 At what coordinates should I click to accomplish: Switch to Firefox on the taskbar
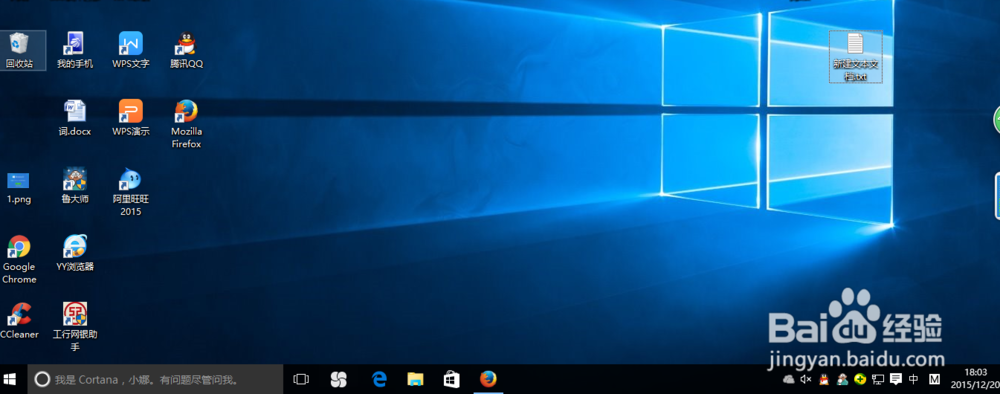488,379
